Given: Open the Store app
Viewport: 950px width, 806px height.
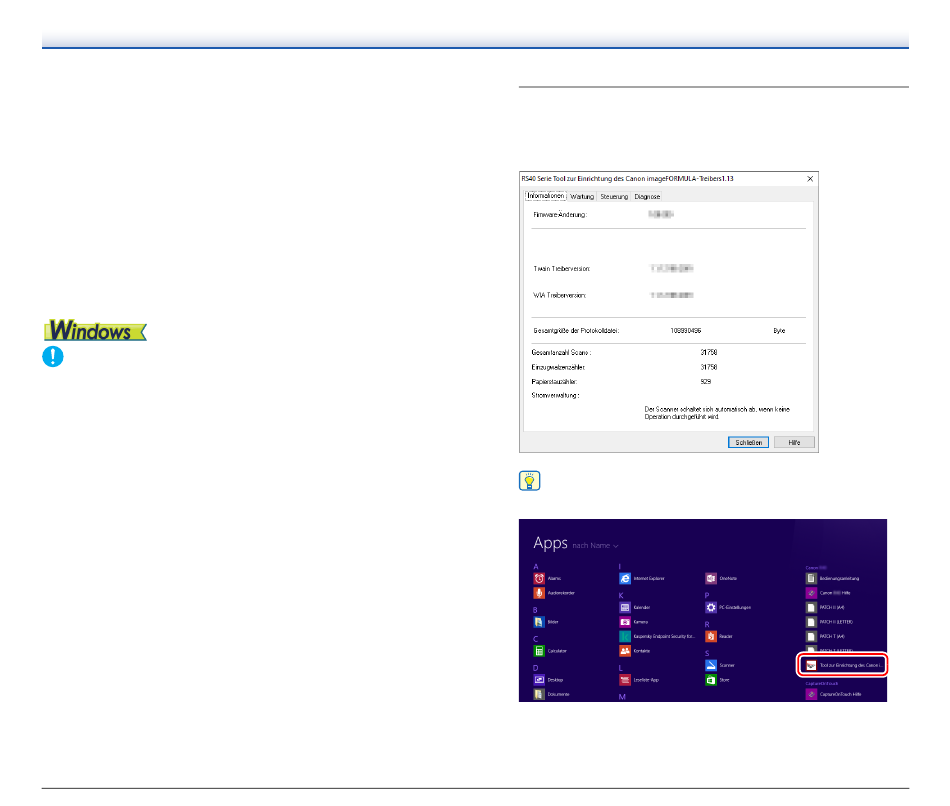Looking at the screenshot, I should coord(711,680).
